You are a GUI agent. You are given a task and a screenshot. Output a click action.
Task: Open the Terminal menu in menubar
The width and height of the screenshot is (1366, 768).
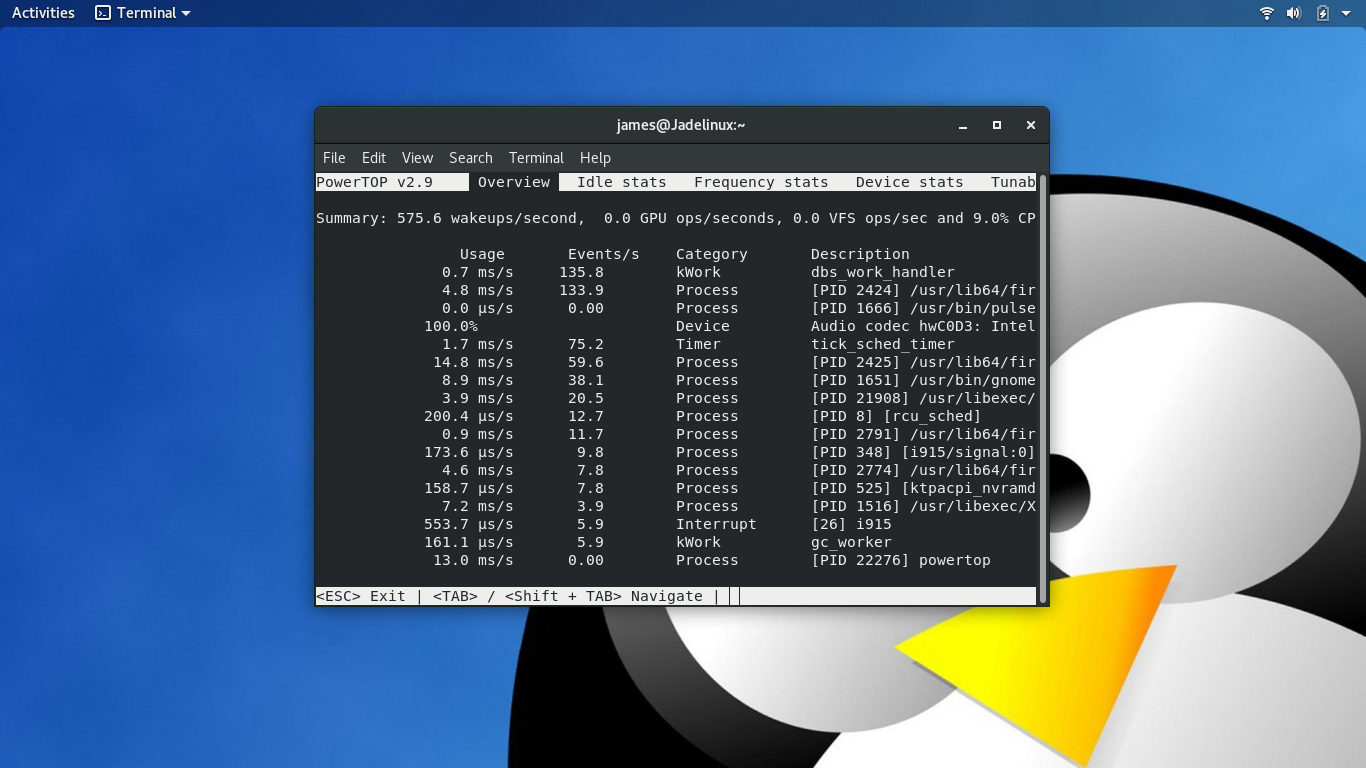(x=536, y=158)
